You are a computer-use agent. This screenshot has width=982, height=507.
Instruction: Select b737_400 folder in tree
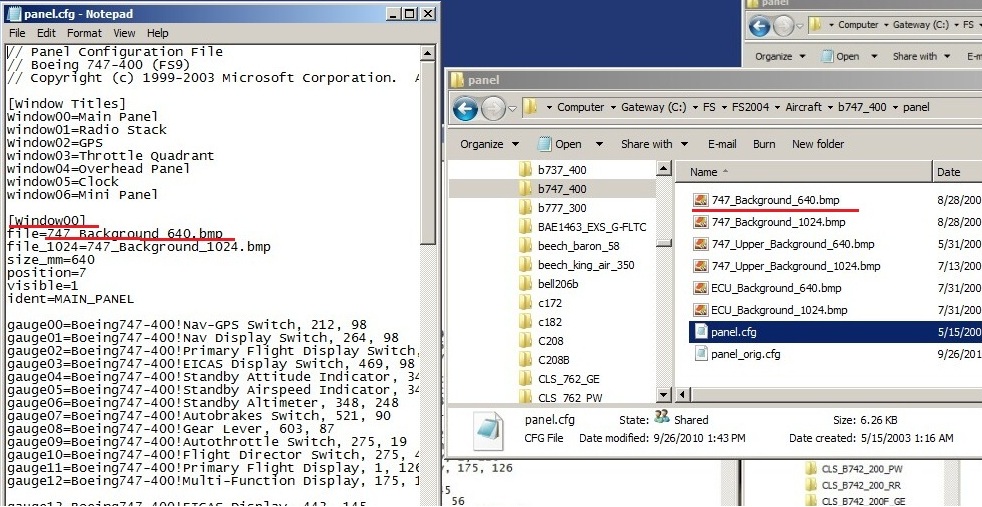562,170
